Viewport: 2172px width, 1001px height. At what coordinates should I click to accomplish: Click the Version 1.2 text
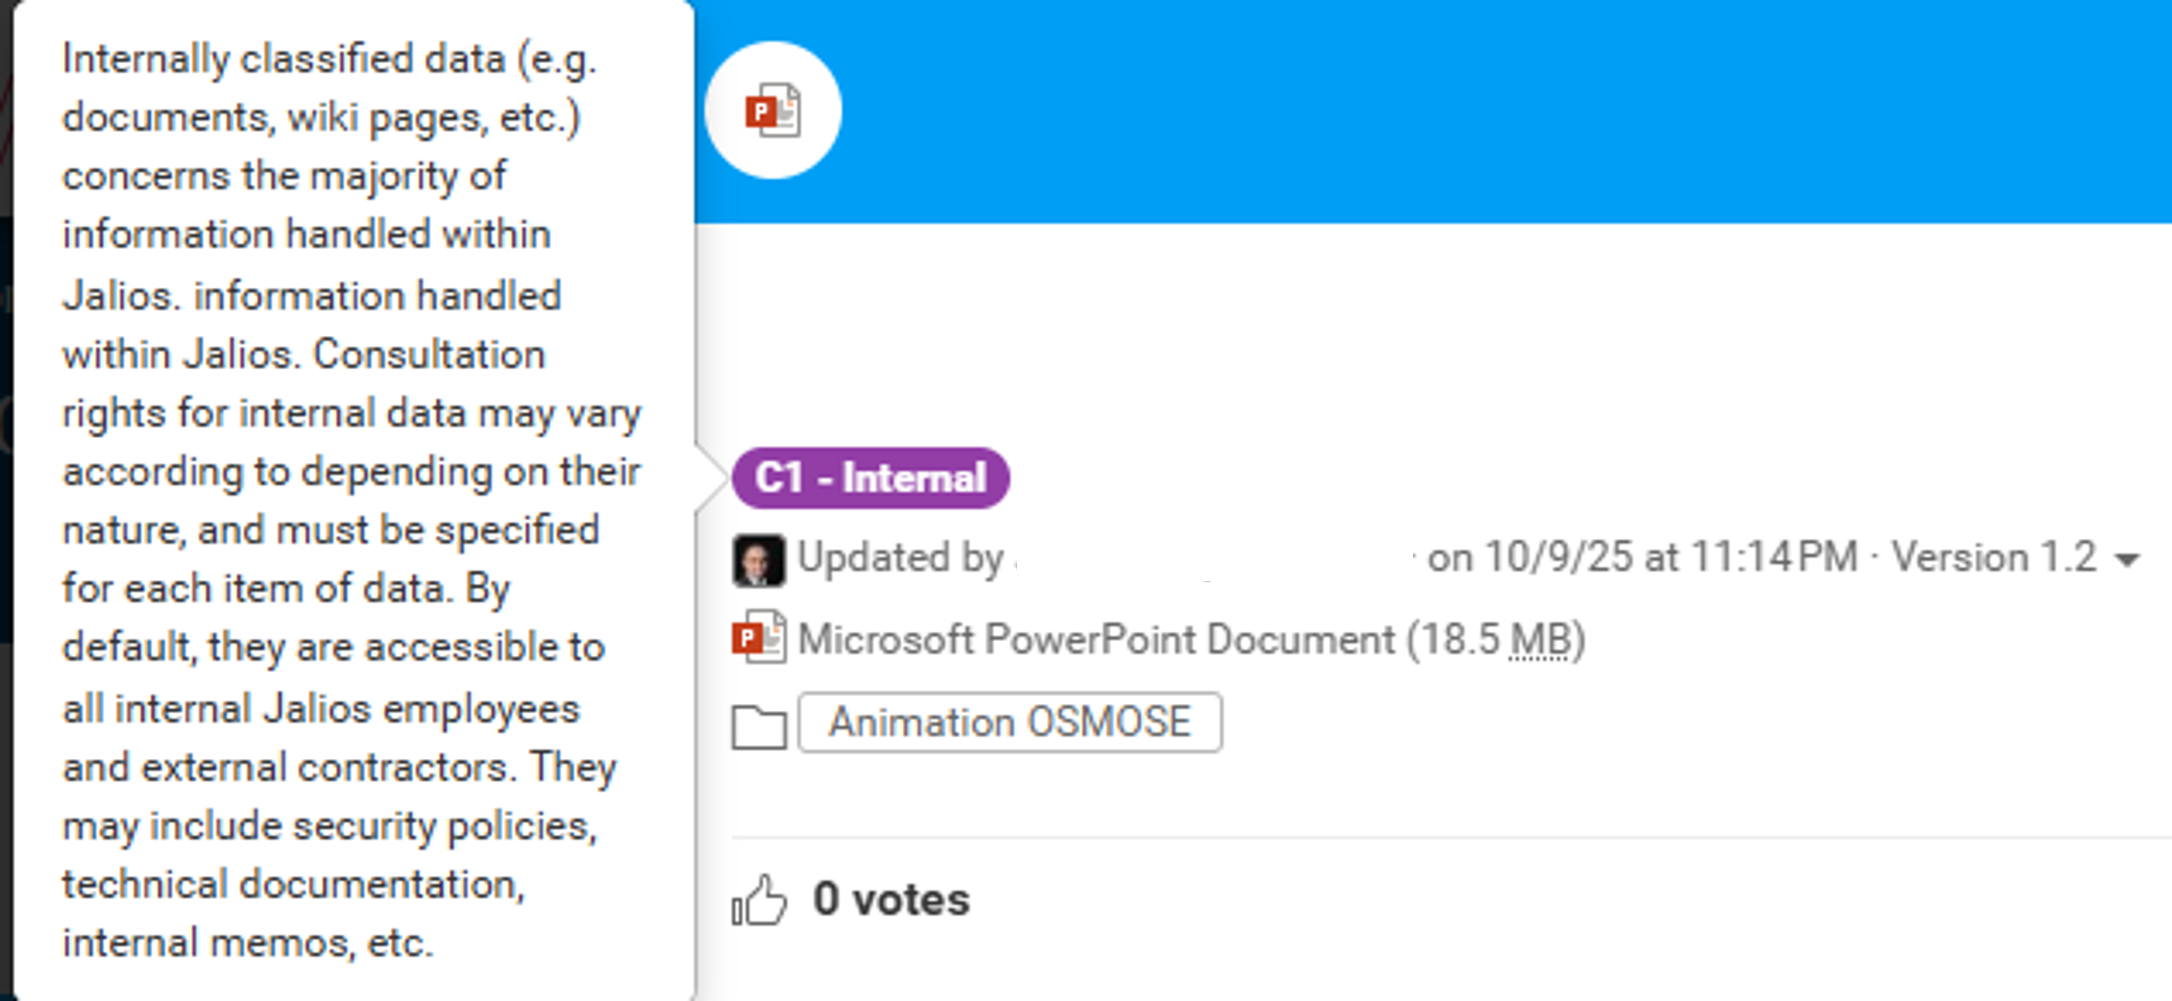pos(1993,557)
